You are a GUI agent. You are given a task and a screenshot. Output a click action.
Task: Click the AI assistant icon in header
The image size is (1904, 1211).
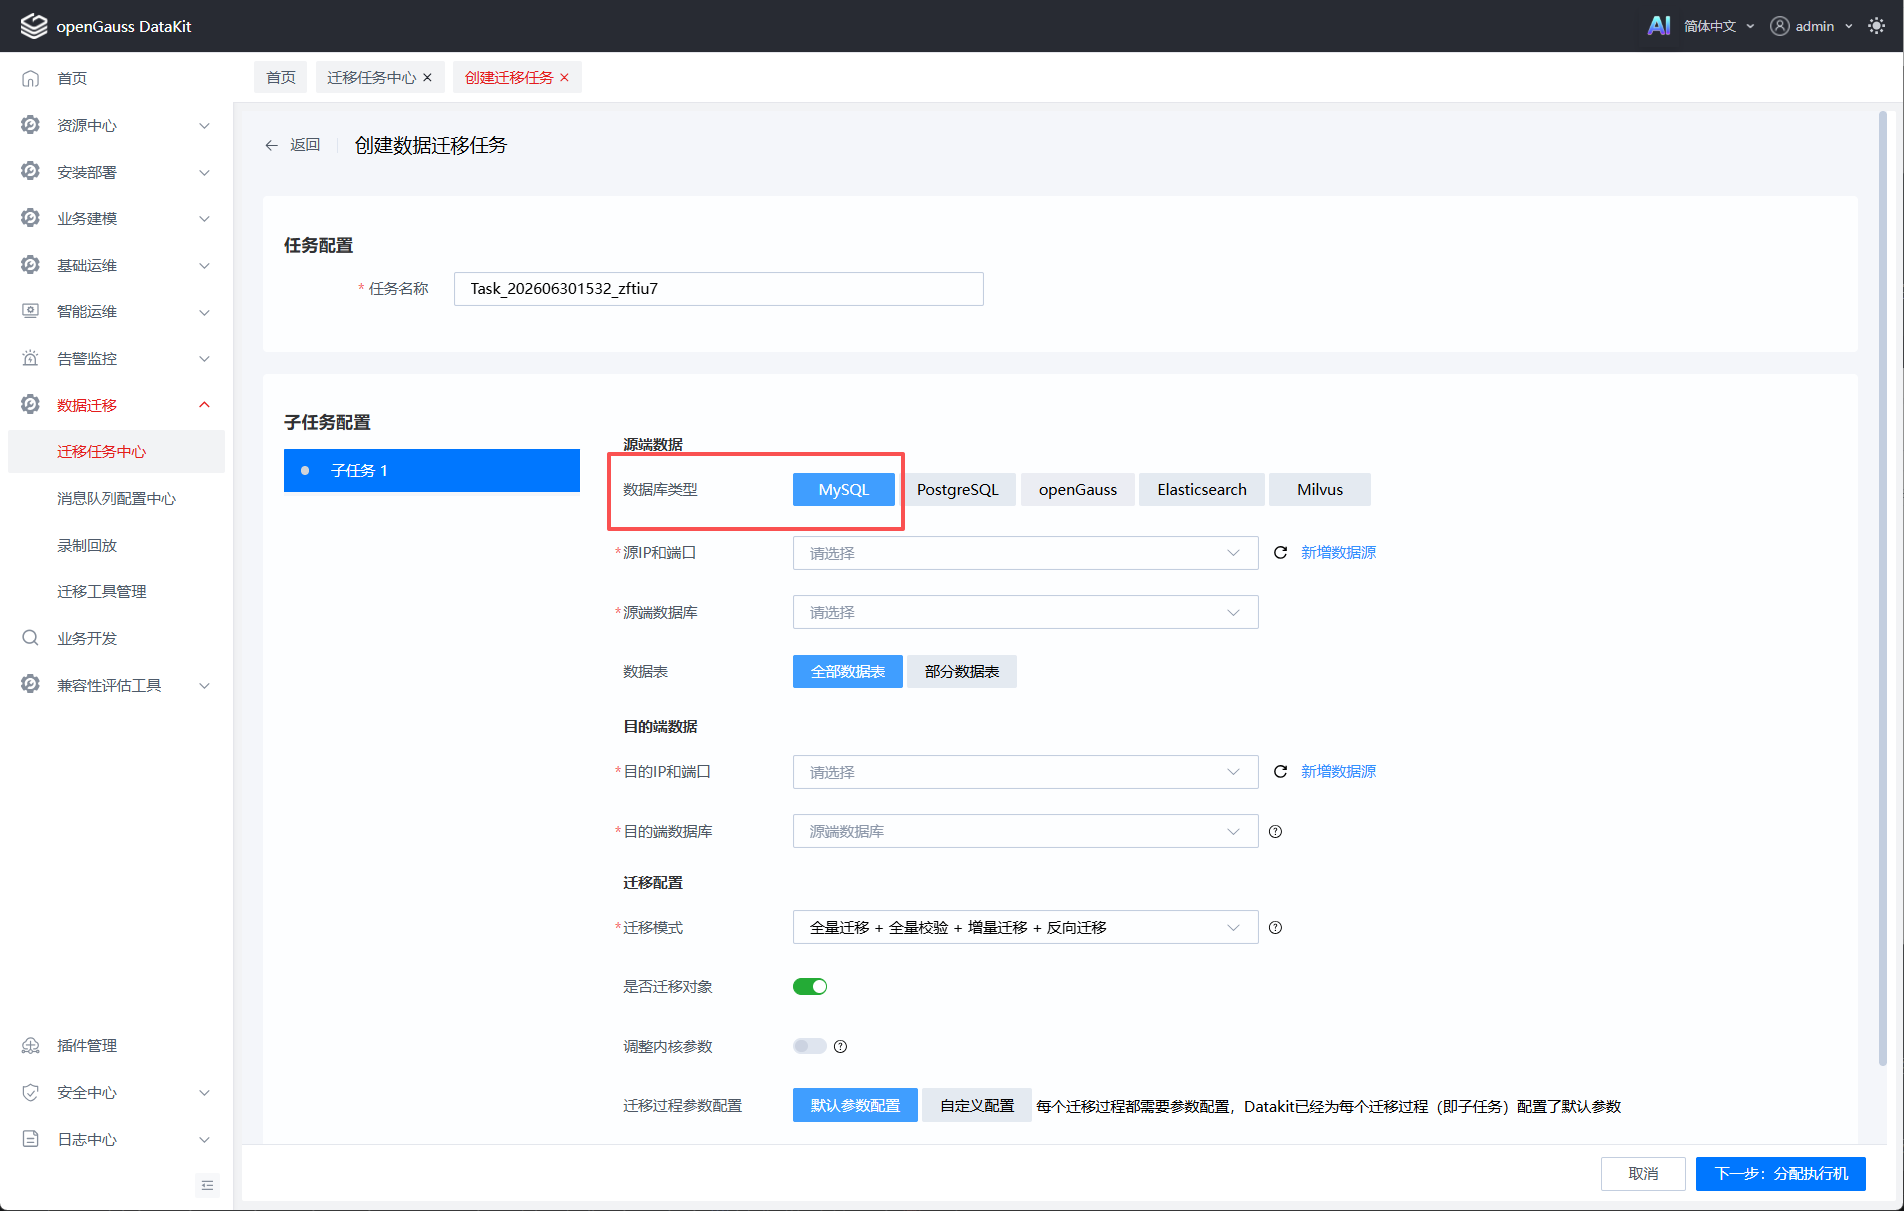pyautogui.click(x=1658, y=26)
